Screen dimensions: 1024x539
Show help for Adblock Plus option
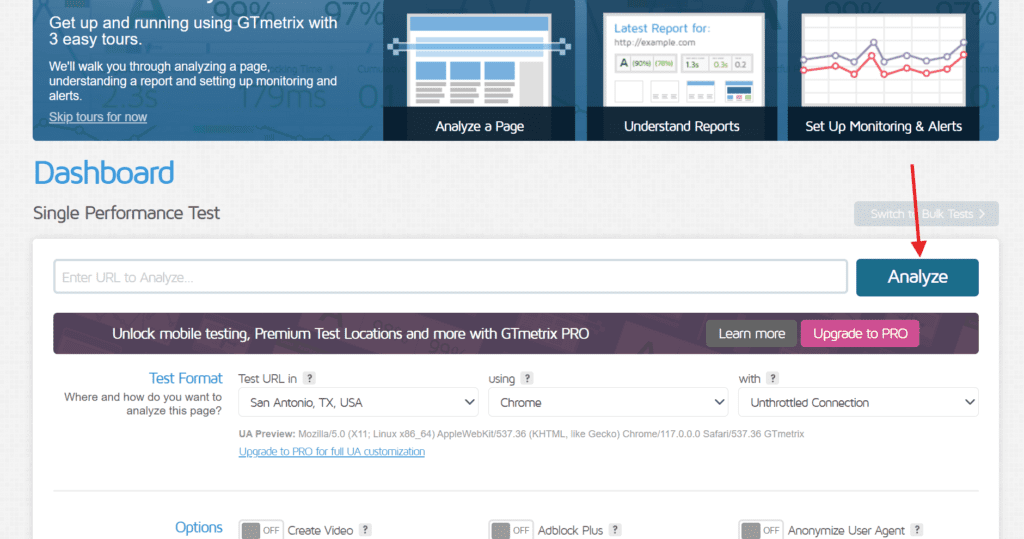[615, 530]
